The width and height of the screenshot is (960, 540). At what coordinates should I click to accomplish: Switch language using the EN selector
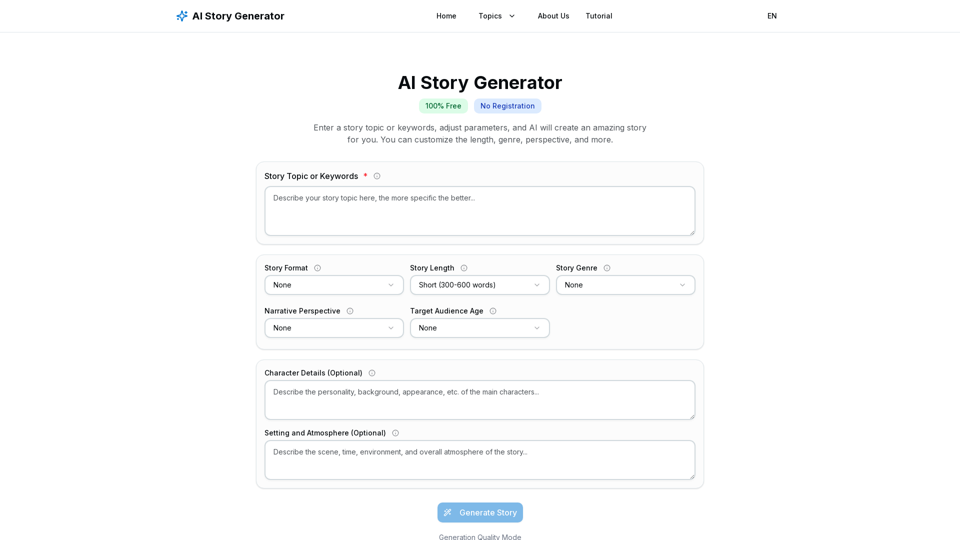pyautogui.click(x=772, y=16)
